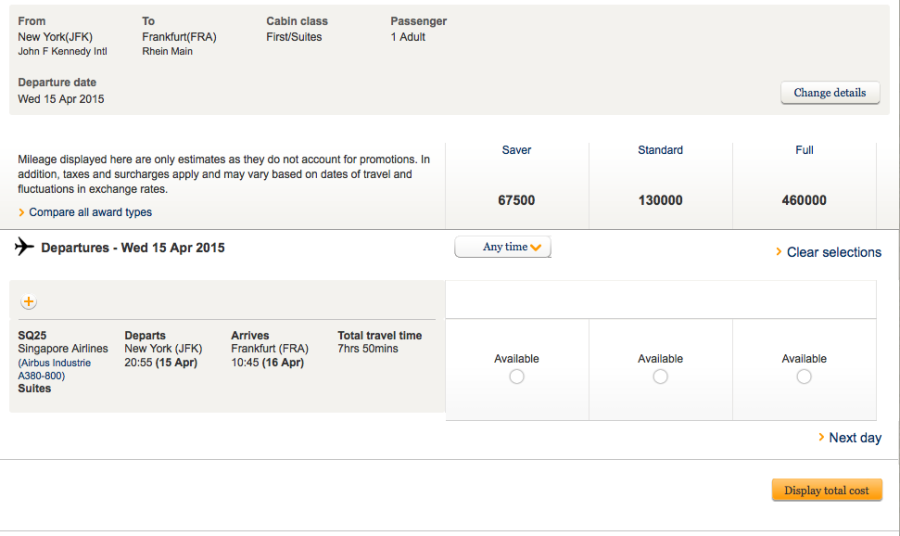
Task: Click the airplane icon beside Departures
Action: pos(25,247)
